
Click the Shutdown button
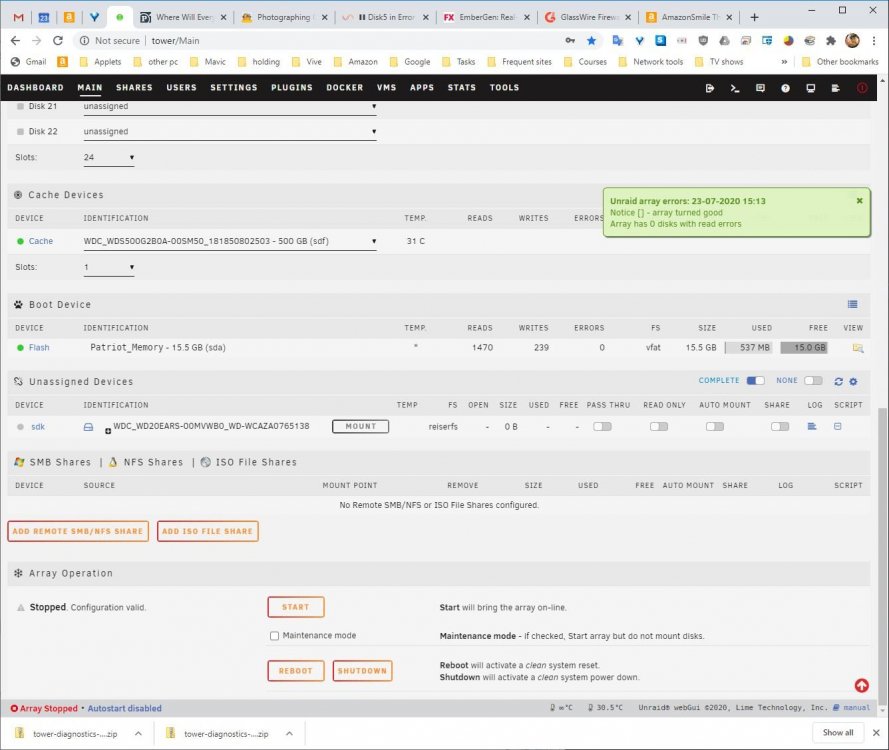coord(362,671)
